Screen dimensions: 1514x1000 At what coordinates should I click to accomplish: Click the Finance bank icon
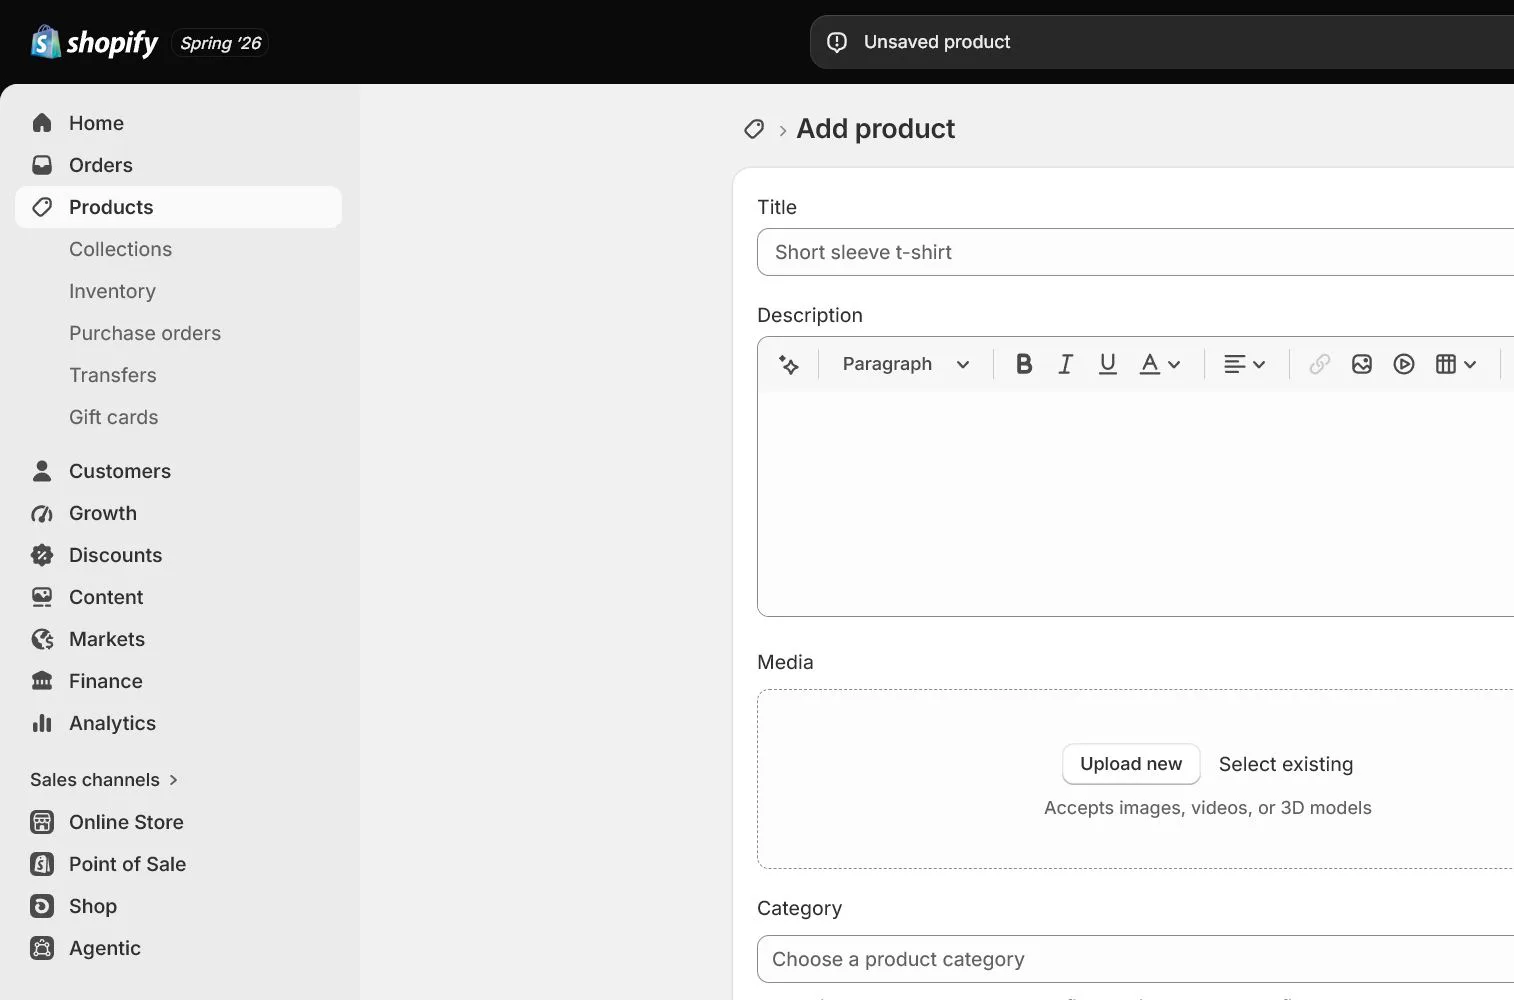click(x=42, y=681)
